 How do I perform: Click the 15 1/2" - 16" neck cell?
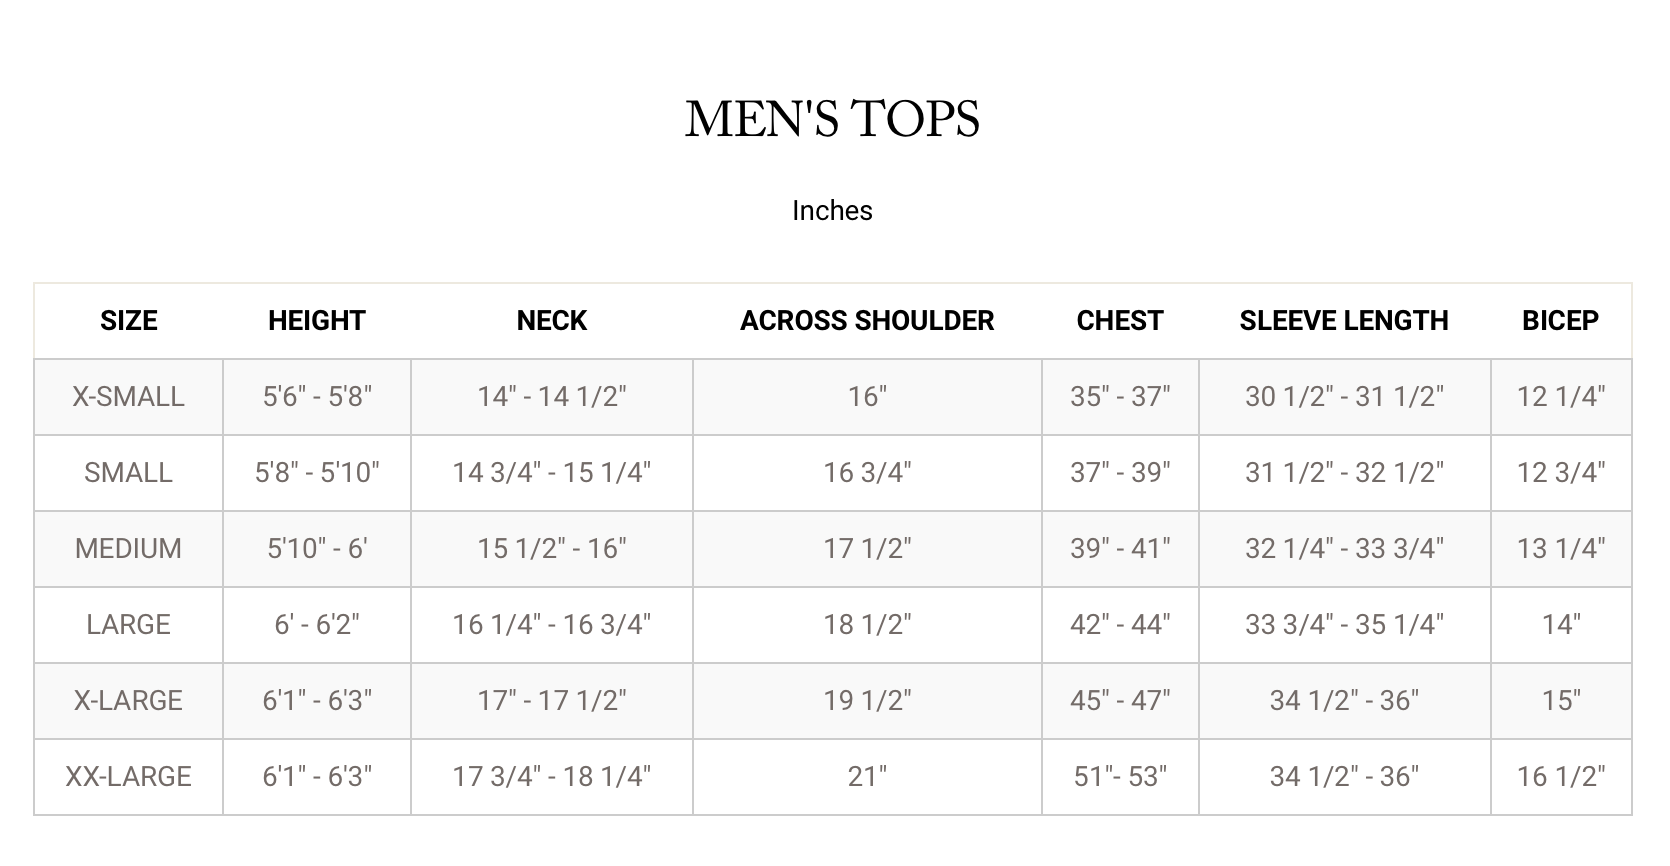(x=552, y=549)
